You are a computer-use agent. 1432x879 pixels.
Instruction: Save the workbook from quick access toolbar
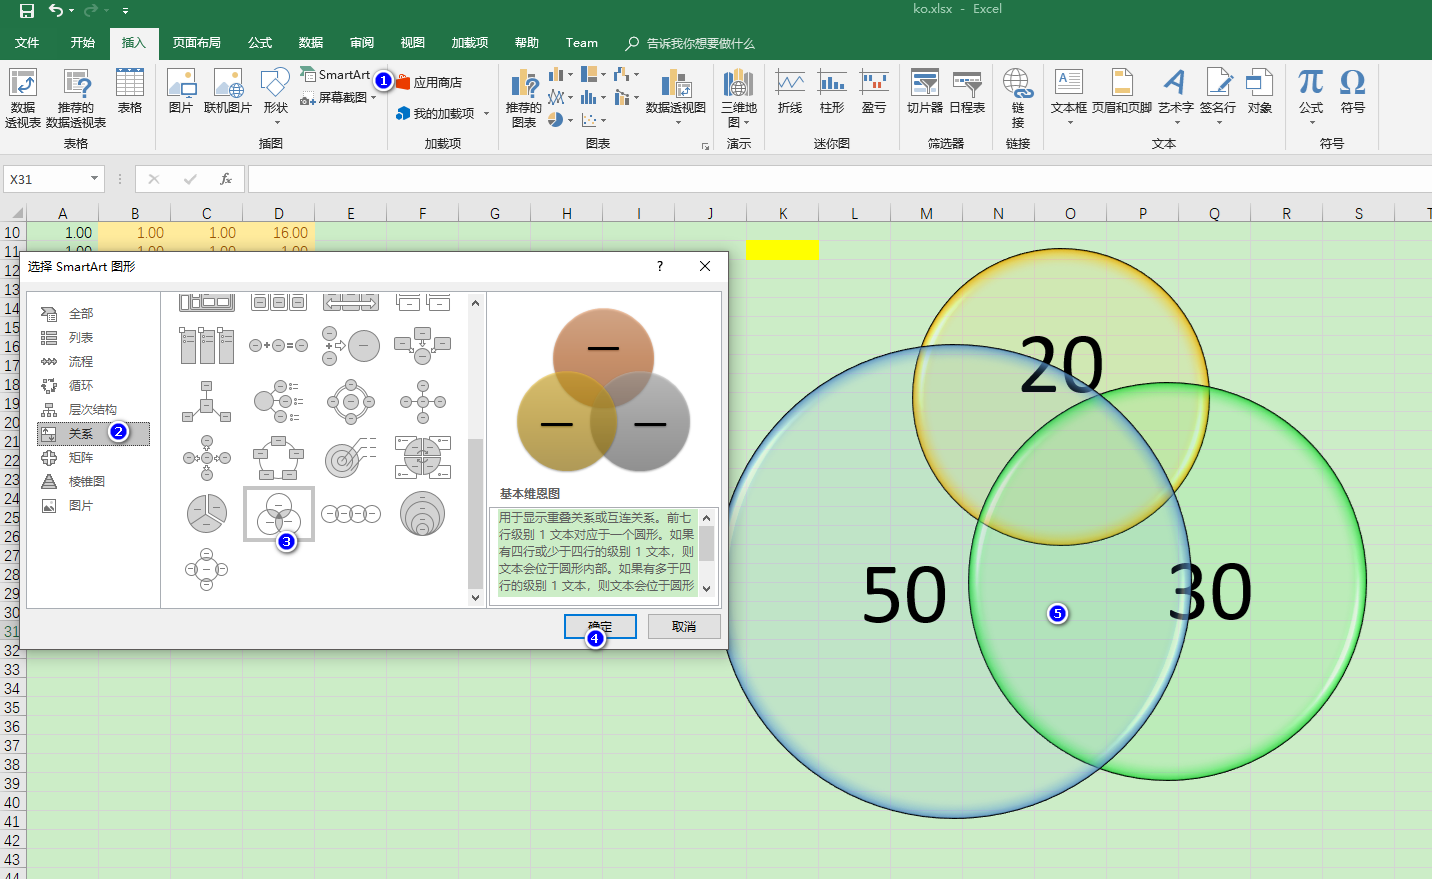[x=27, y=11]
